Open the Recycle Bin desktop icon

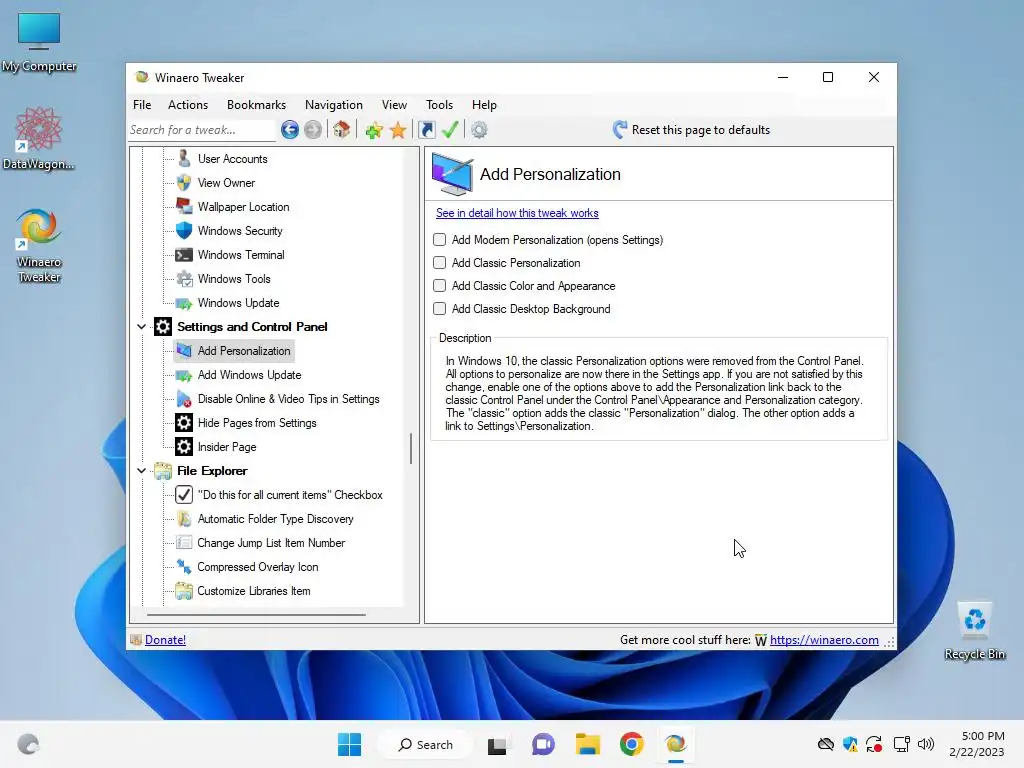pos(974,631)
